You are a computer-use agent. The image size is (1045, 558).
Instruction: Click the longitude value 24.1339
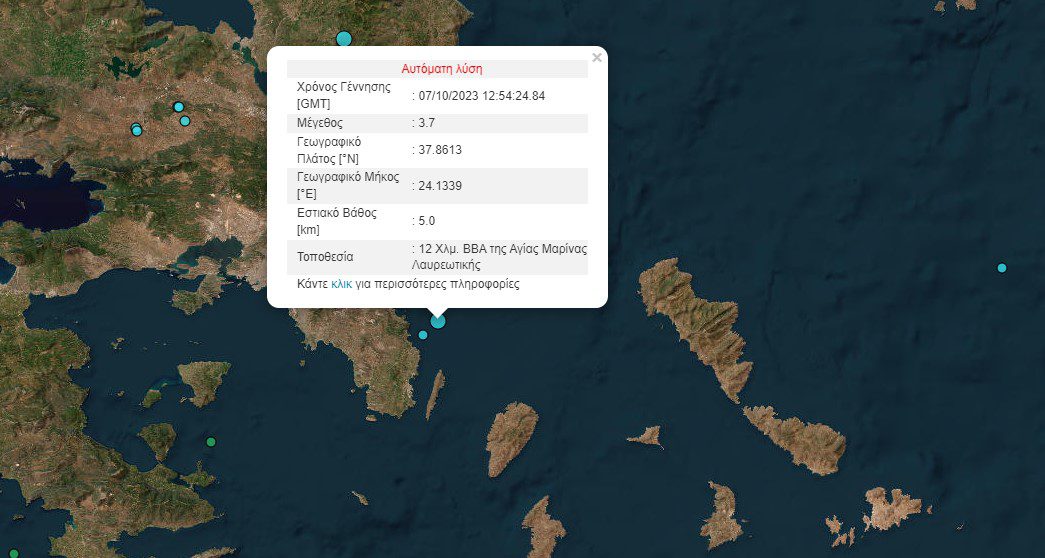(x=440, y=186)
